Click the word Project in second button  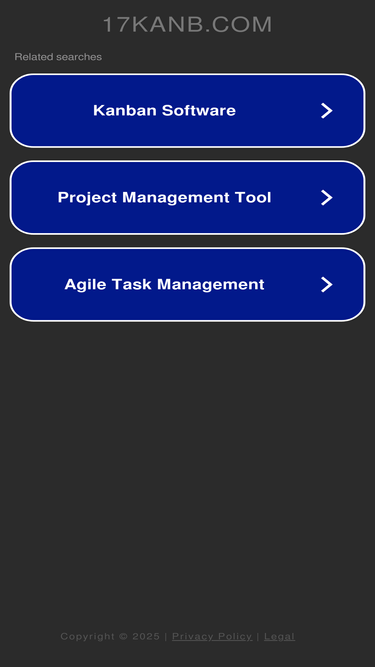(x=88, y=197)
